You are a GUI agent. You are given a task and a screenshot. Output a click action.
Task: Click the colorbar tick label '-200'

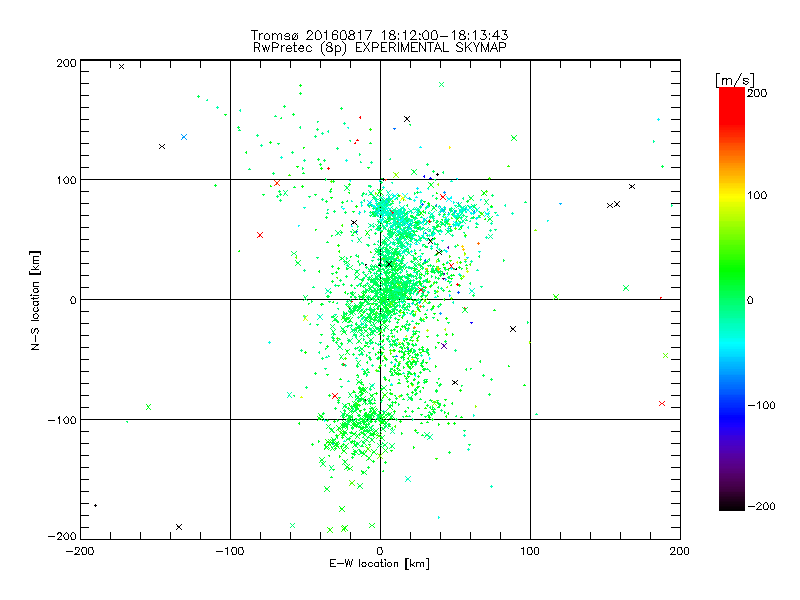coord(761,506)
